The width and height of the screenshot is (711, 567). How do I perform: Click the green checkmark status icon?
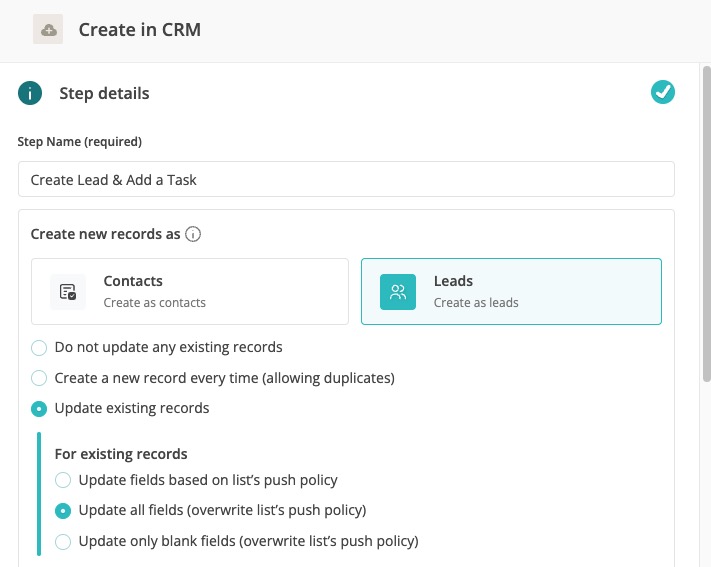pyautogui.click(x=662, y=92)
